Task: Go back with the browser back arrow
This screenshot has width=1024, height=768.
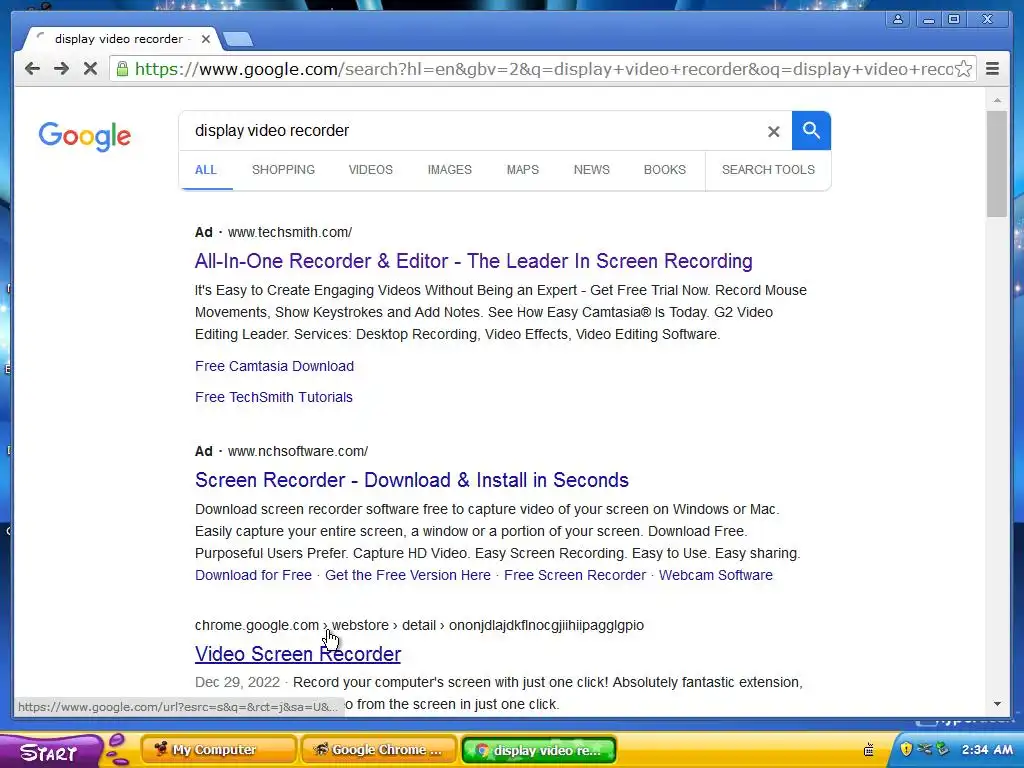Action: click(x=32, y=69)
